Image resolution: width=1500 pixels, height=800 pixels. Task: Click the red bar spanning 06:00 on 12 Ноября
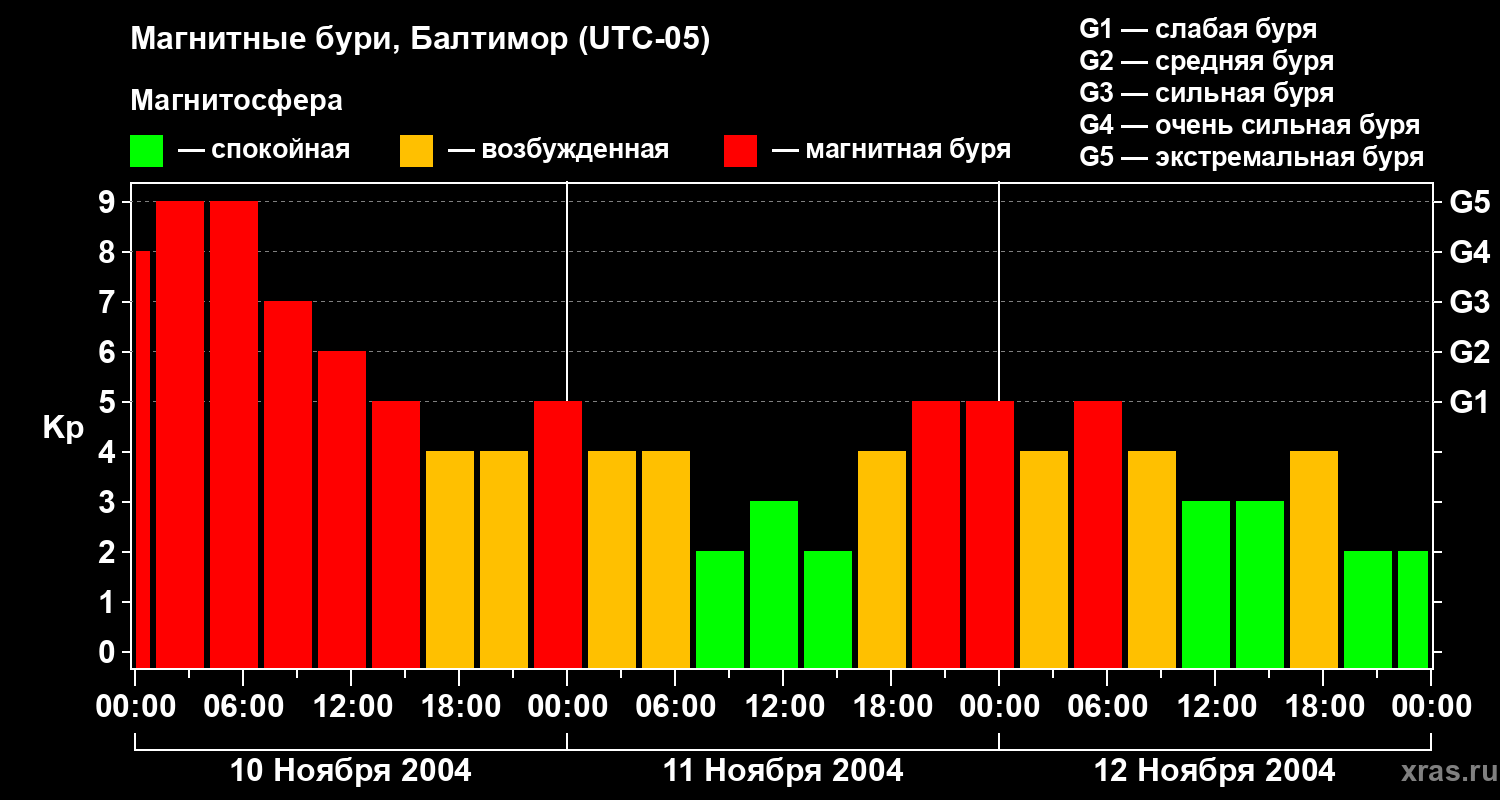pyautogui.click(x=1098, y=534)
